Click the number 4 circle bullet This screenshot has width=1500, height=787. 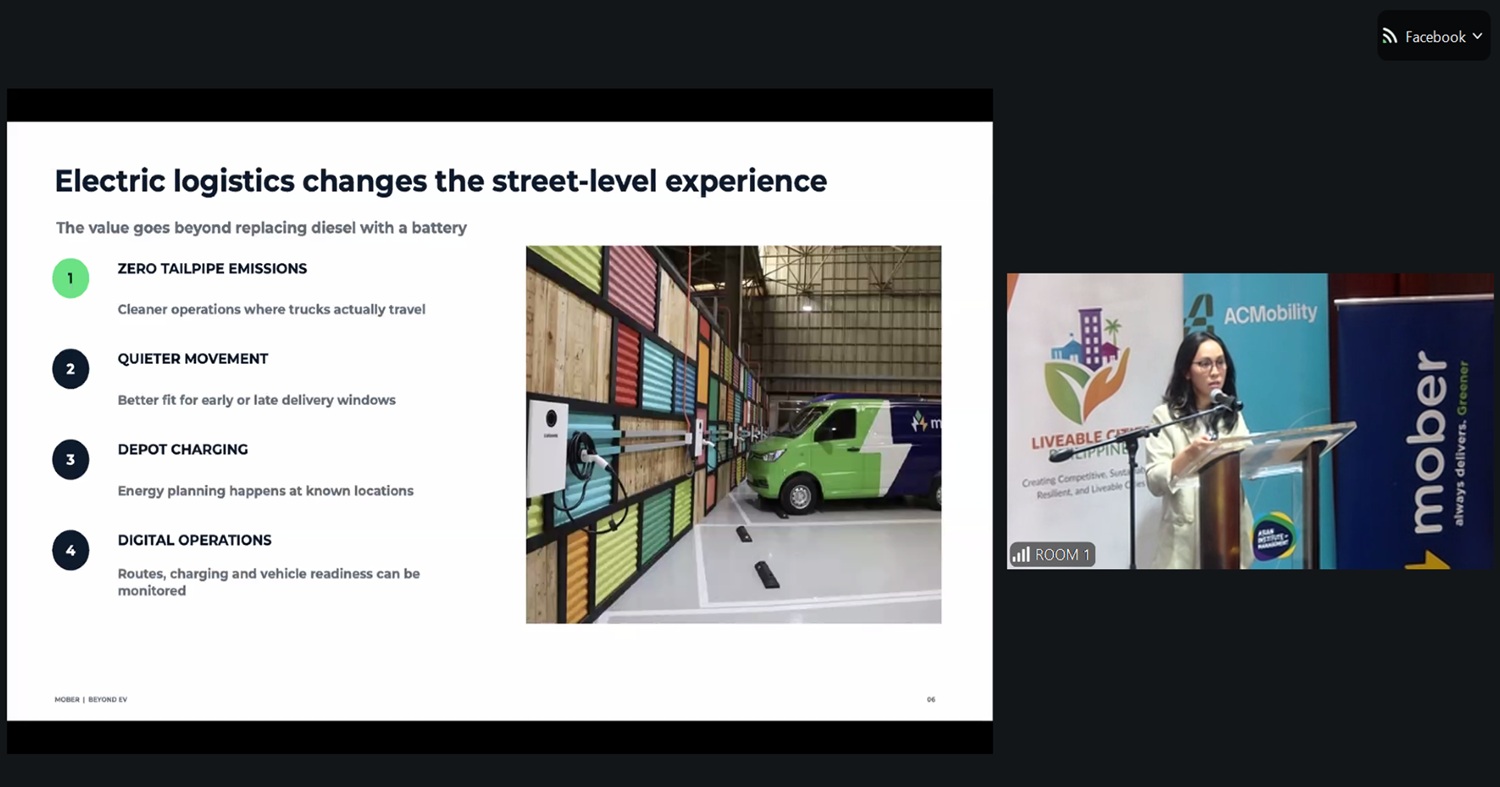70,550
